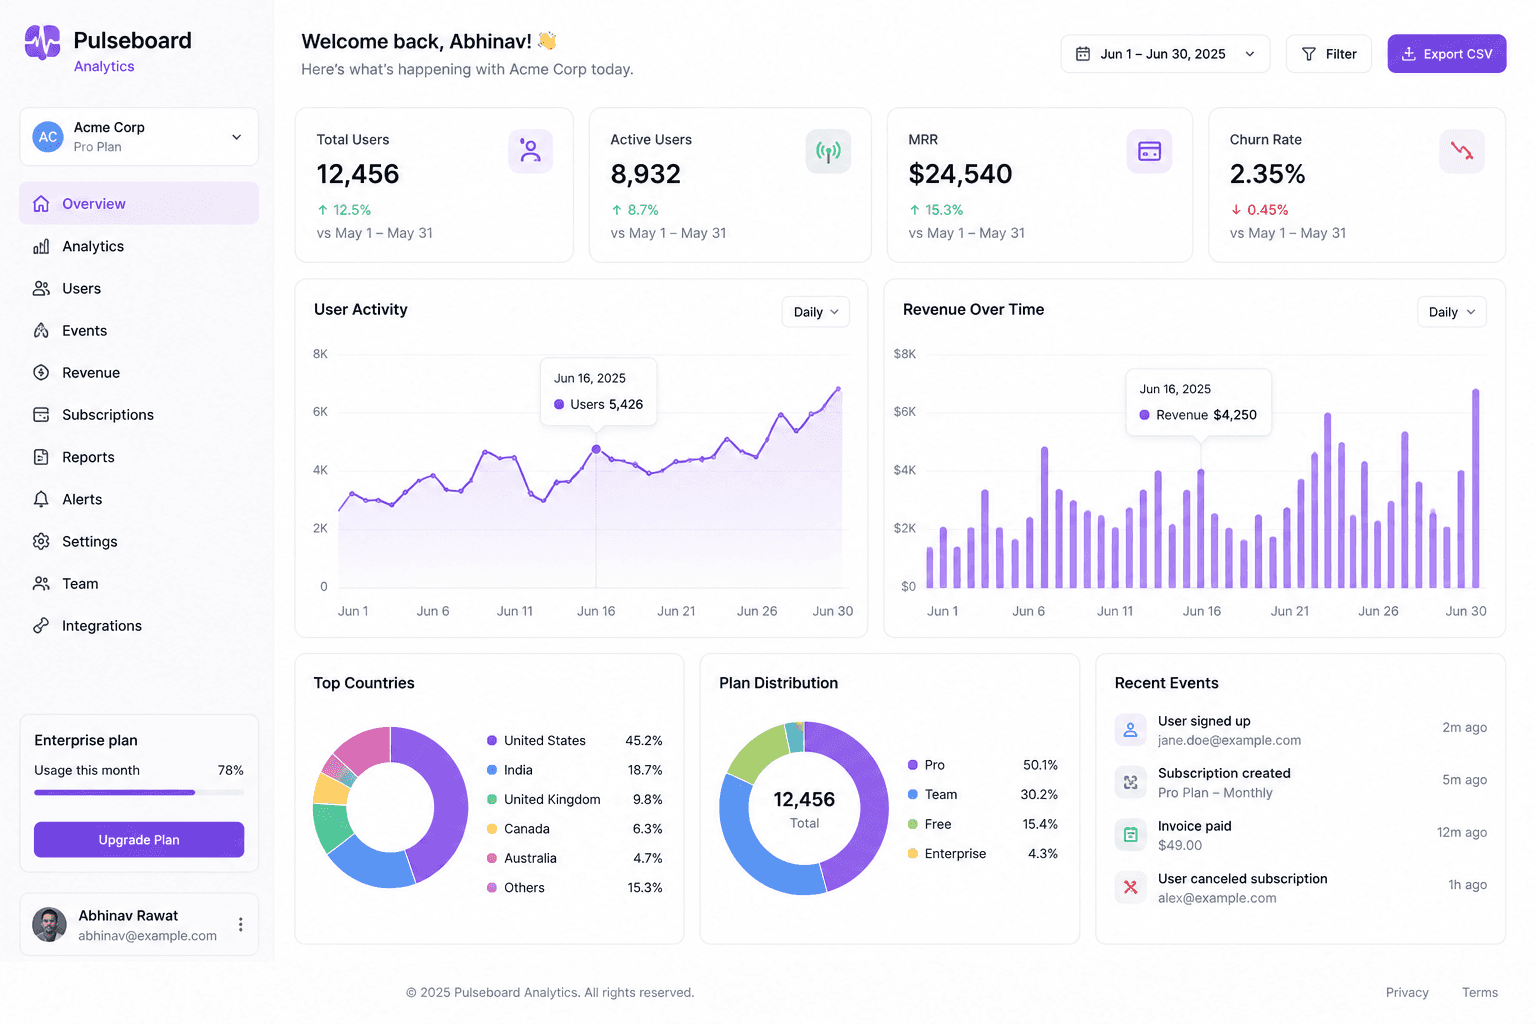The image size is (1536, 1024).
Task: Open the Jun 1 – Jun 30, 2025 date picker
Action: (x=1165, y=54)
